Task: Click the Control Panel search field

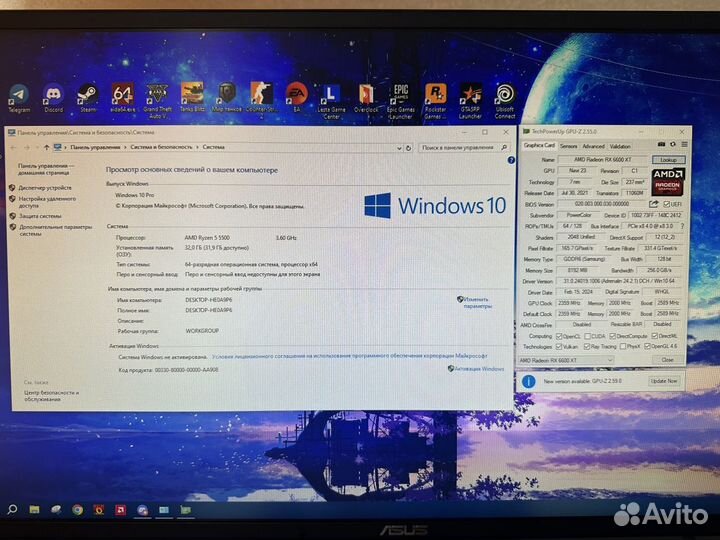Action: (457, 147)
